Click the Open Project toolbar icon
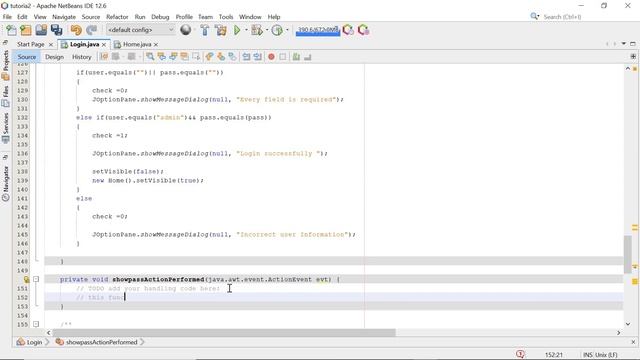 41,30
